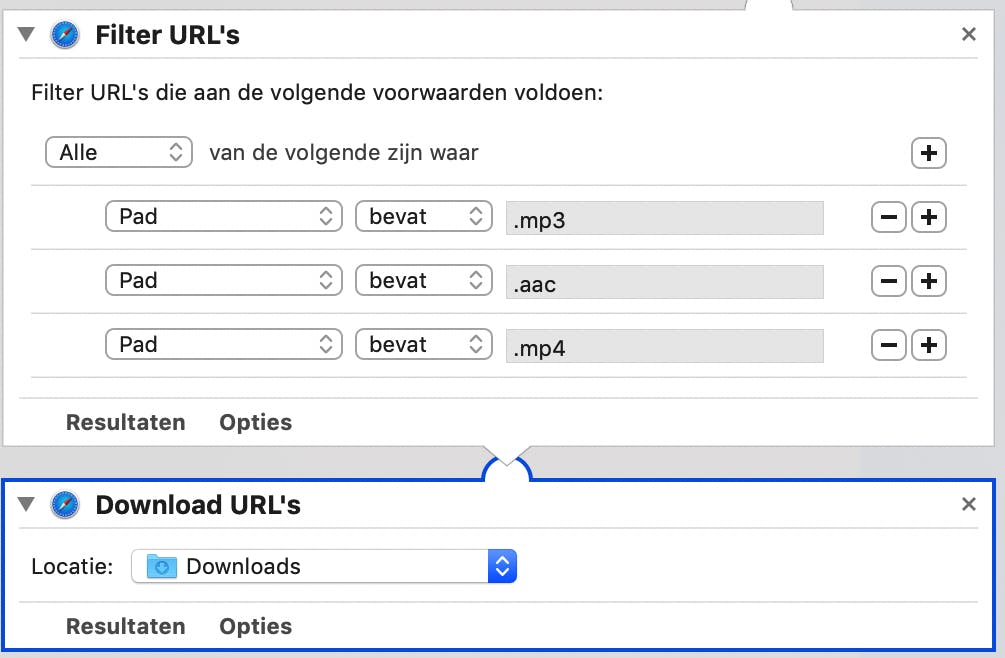The image size is (1005, 658).
Task: Show Resultaten of the Filter URL's action
Action: point(125,422)
